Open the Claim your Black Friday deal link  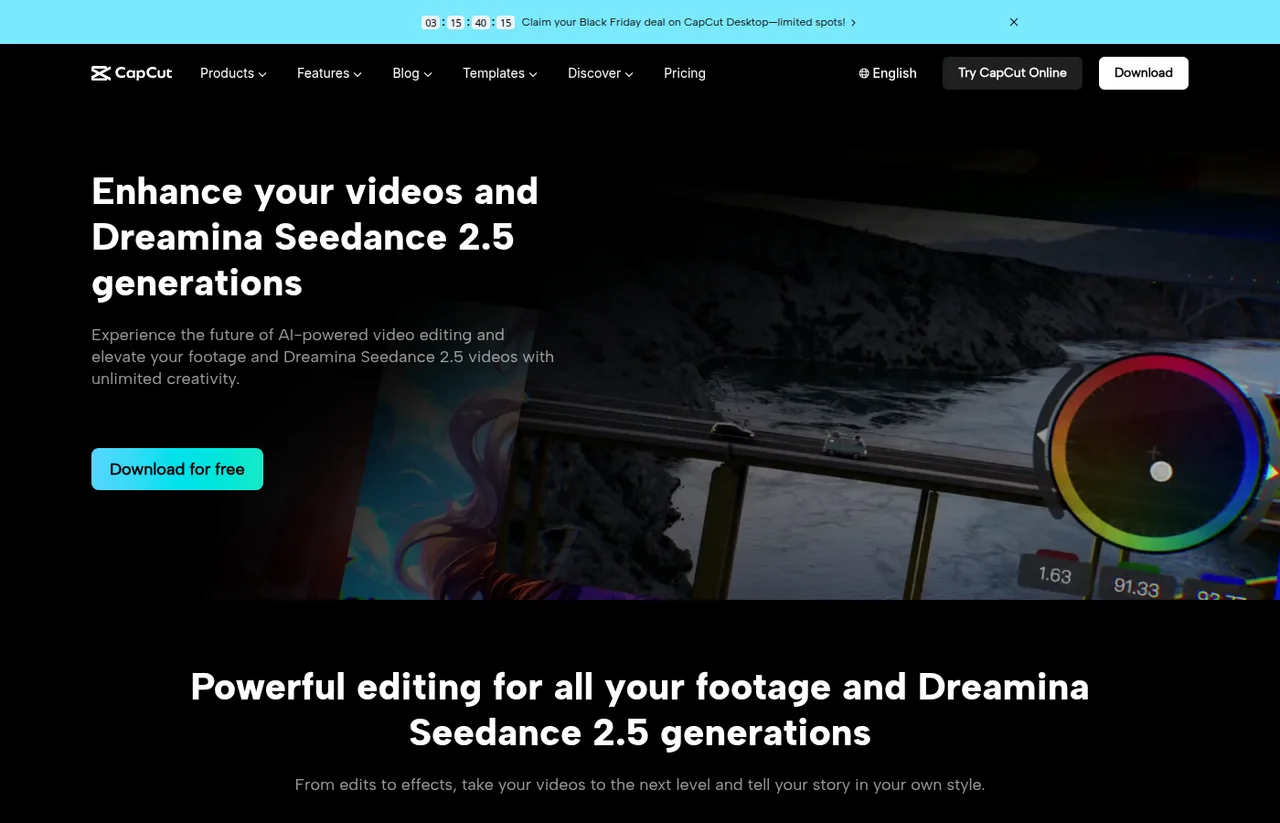tap(689, 22)
